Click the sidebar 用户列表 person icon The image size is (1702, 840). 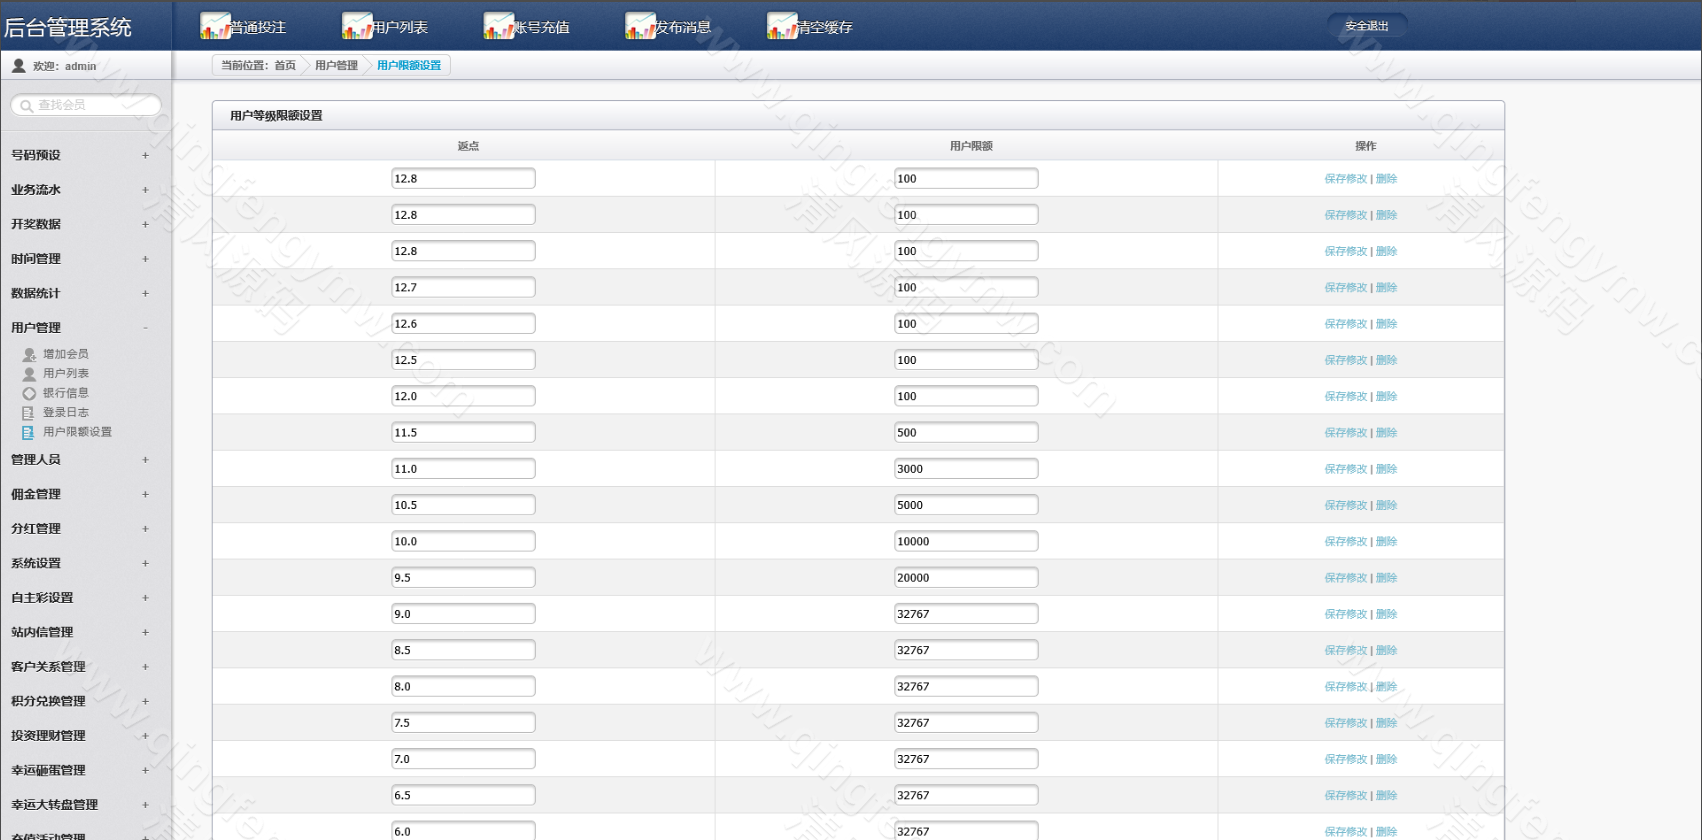(29, 373)
